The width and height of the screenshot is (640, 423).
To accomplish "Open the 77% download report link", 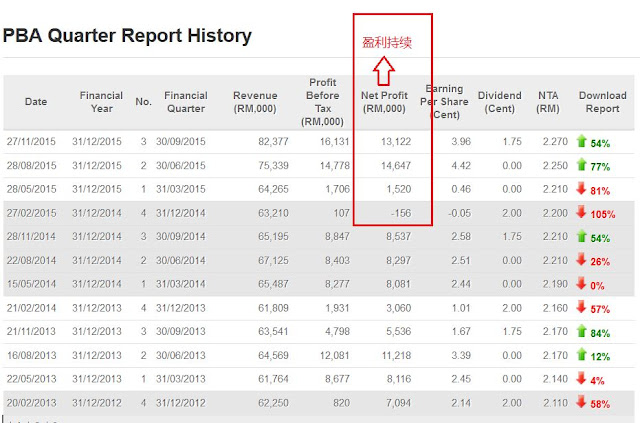I will click(x=600, y=167).
